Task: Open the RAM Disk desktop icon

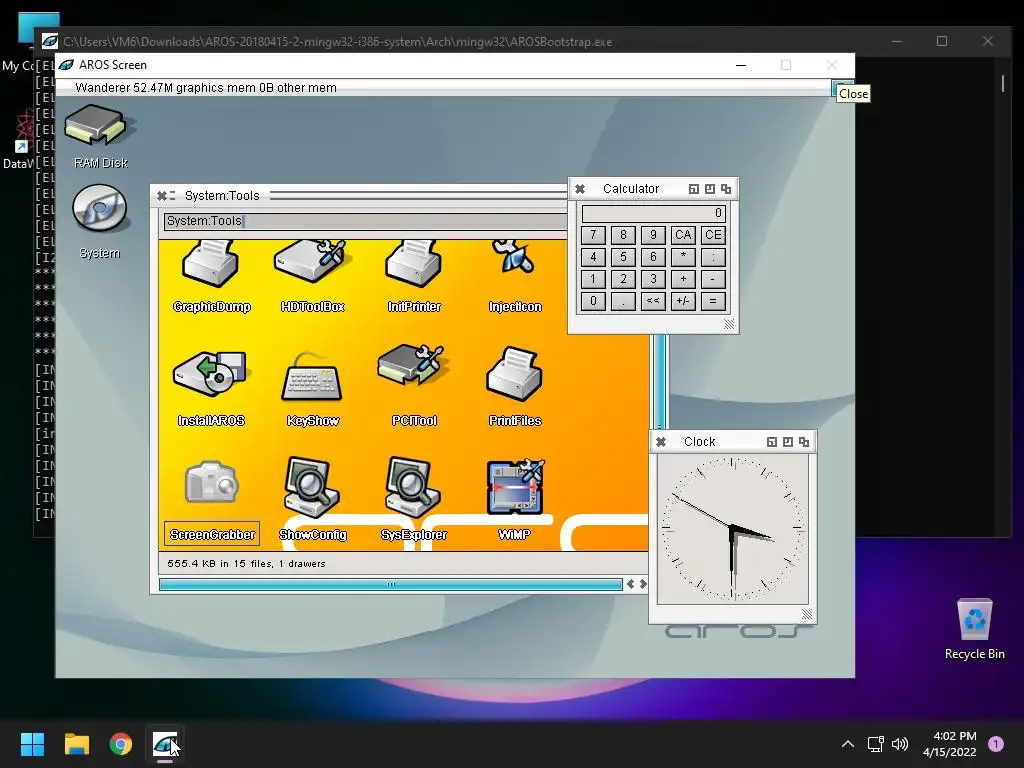Action: point(100,136)
